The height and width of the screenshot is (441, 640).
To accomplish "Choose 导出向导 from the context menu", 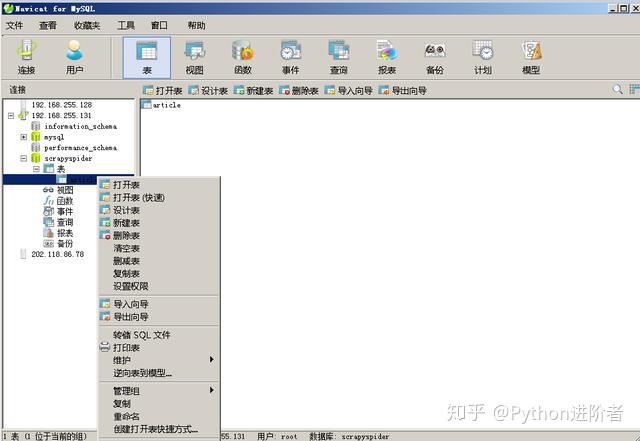I will point(159,316).
